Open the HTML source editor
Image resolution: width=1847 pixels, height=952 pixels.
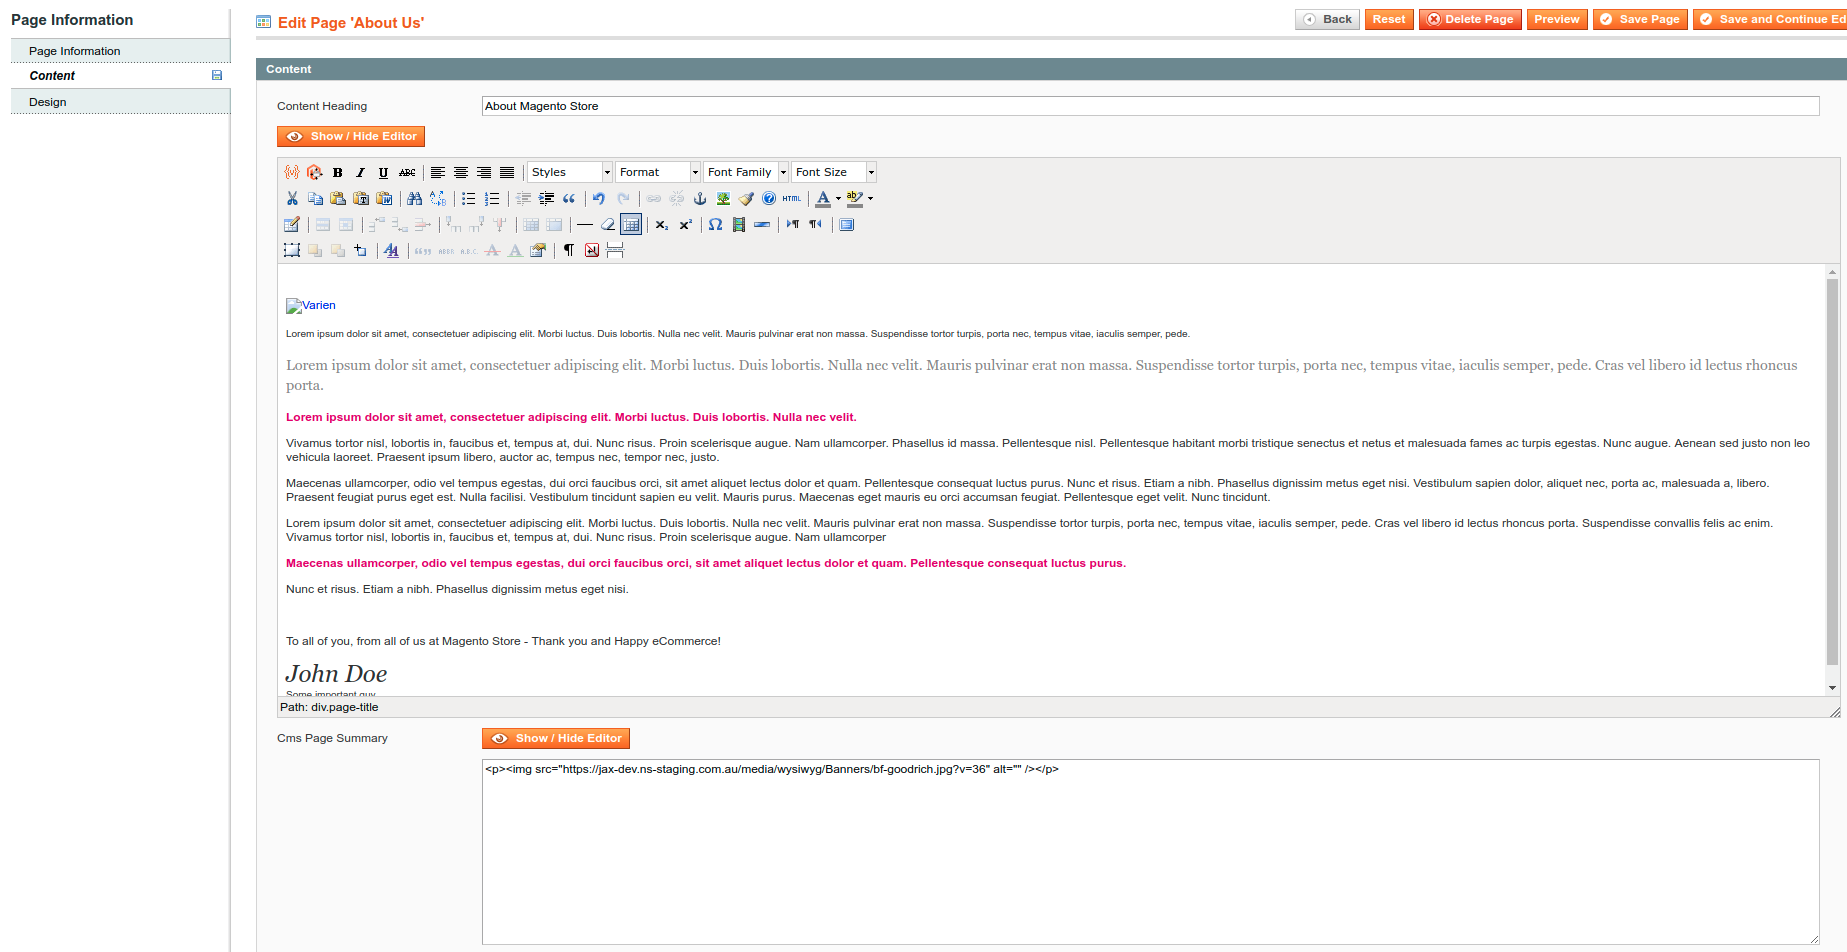(791, 198)
